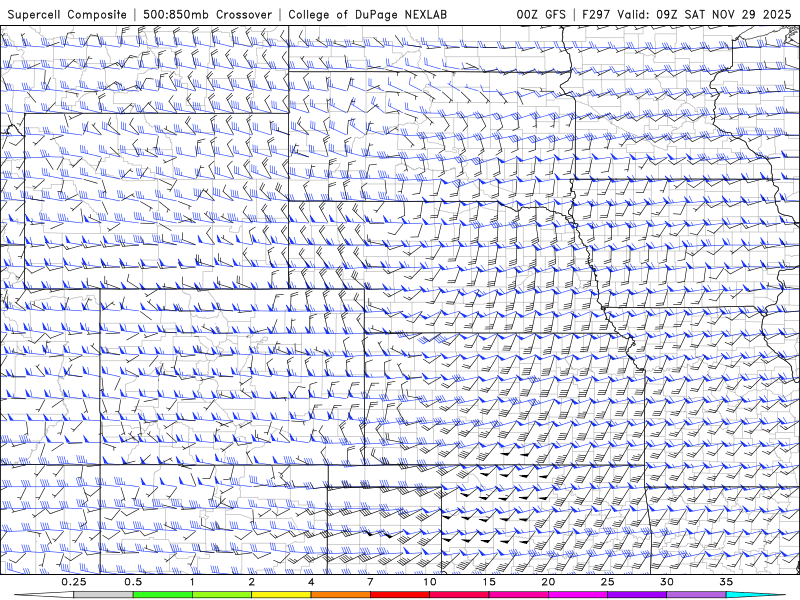Click the '0.5' legend value
Image resolution: width=800 pixels, height=600 pixels.
click(x=133, y=582)
